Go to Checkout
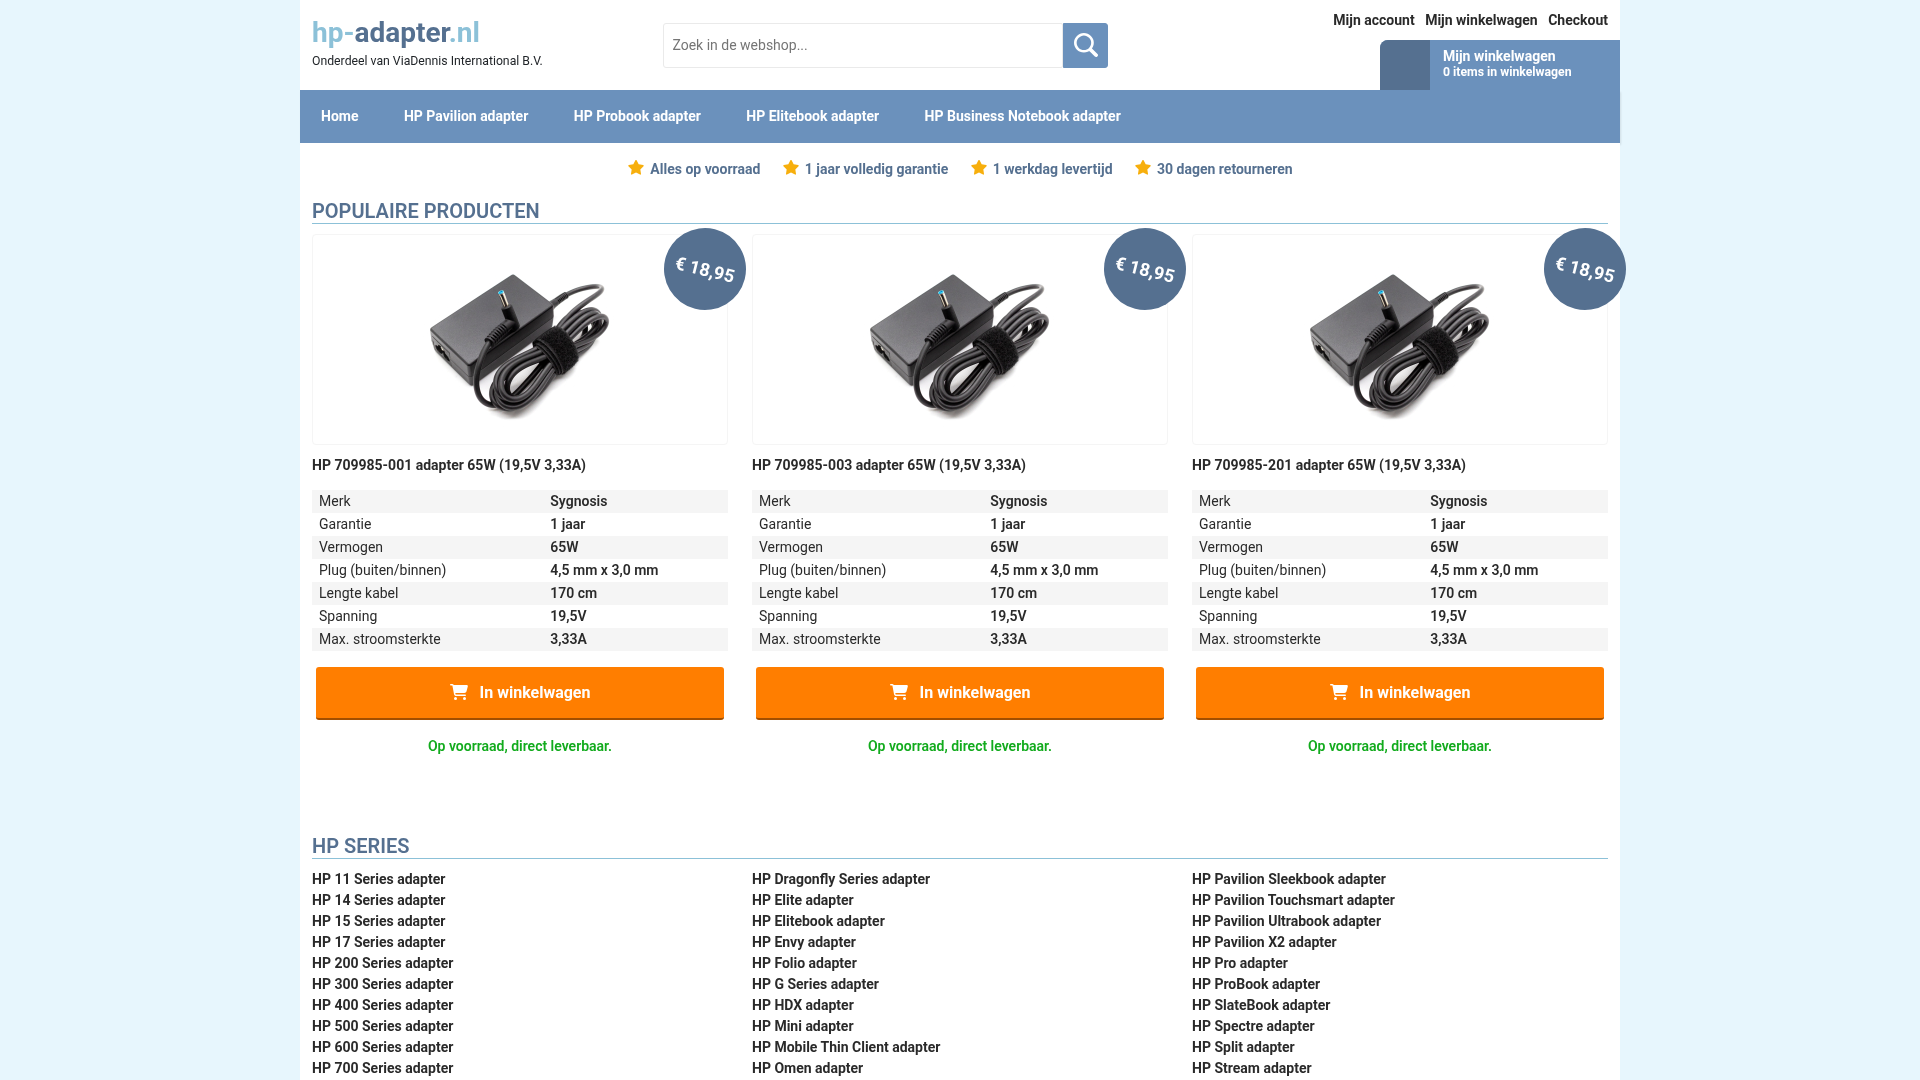This screenshot has height=1080, width=1920. [1578, 20]
